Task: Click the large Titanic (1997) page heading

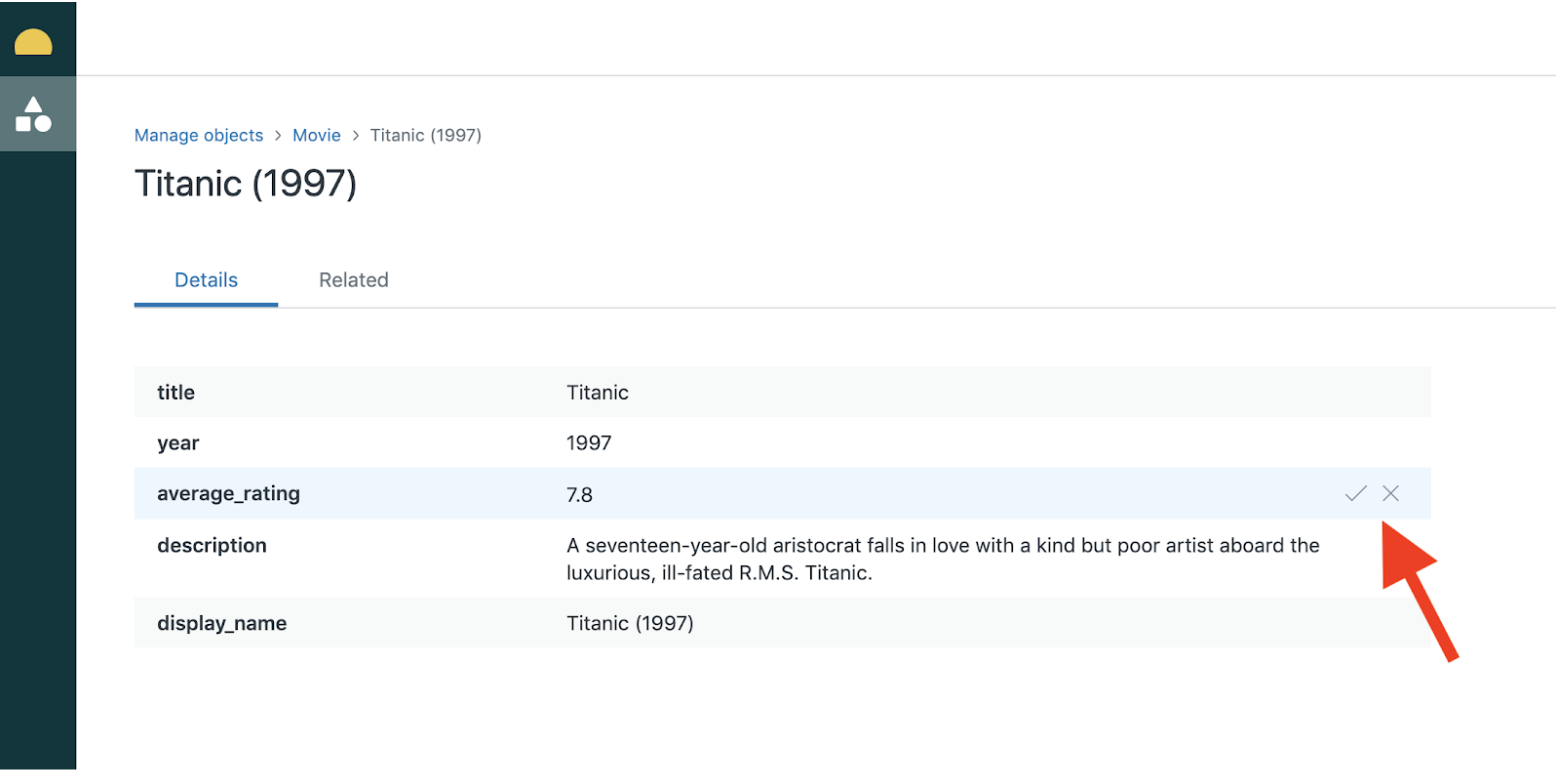Action: coord(245,184)
